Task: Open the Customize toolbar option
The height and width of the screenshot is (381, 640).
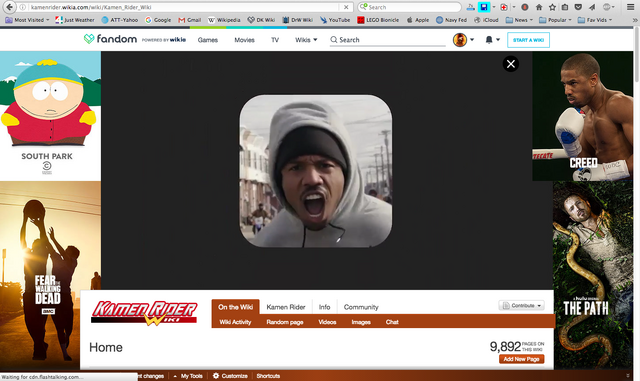Action: click(x=230, y=376)
